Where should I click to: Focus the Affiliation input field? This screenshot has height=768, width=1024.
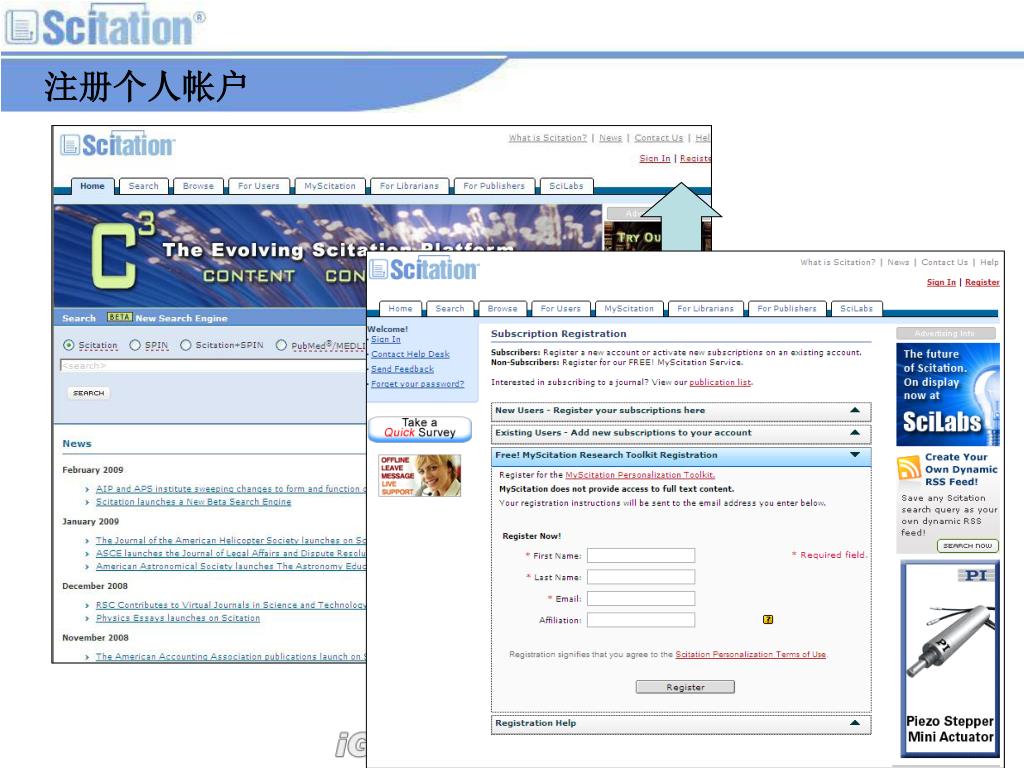pyautogui.click(x=641, y=620)
